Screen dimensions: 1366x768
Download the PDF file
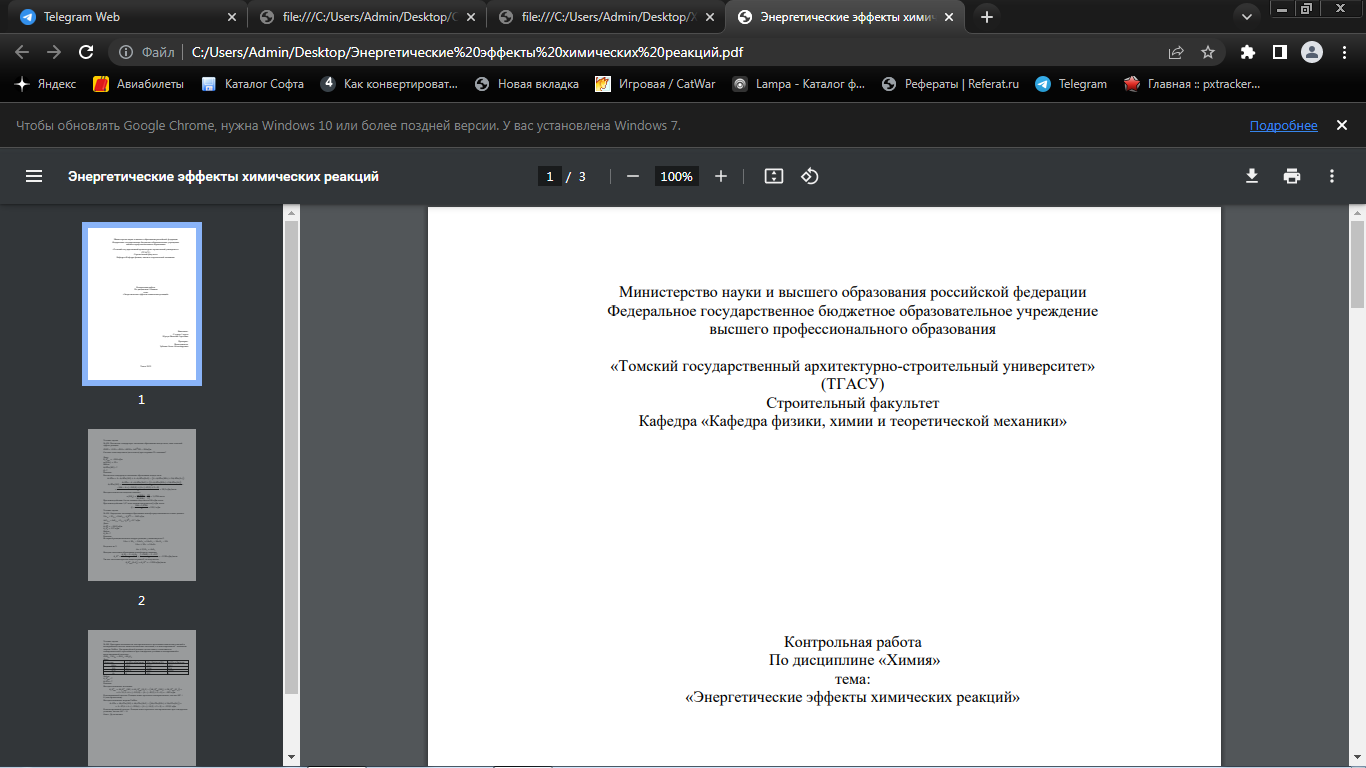(x=1251, y=176)
